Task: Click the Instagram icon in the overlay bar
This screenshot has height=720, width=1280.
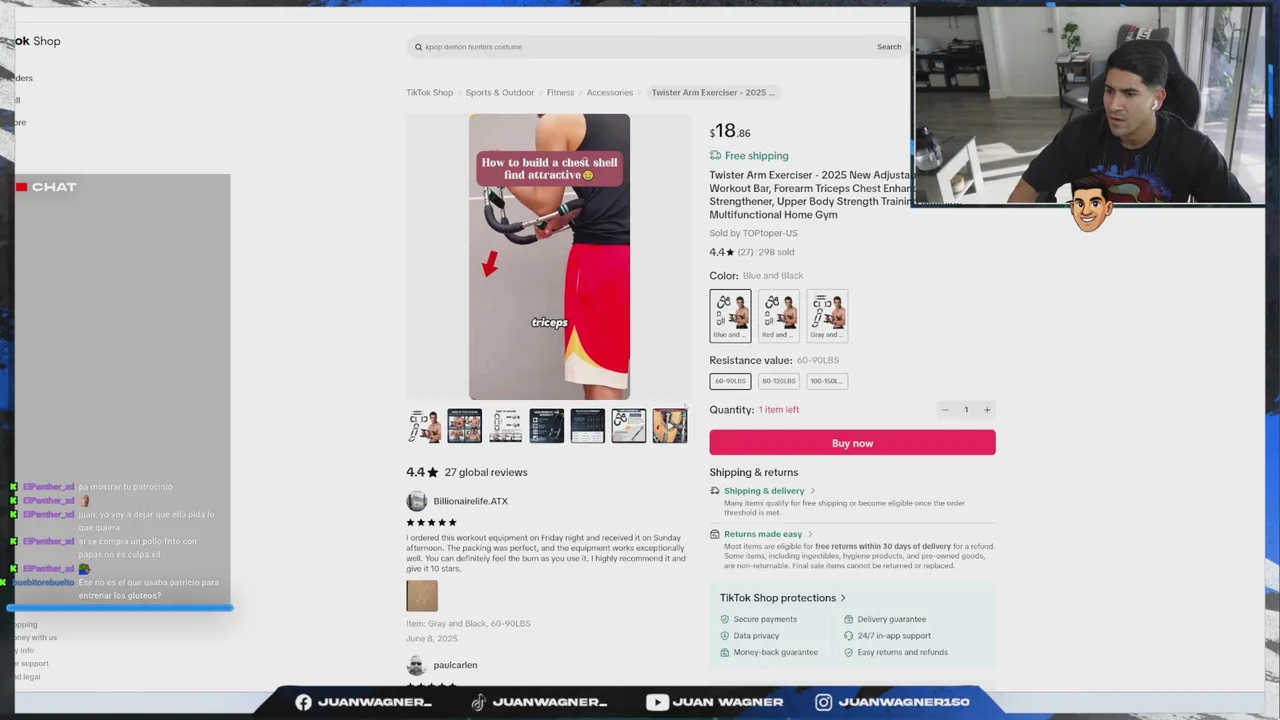Action: point(823,702)
